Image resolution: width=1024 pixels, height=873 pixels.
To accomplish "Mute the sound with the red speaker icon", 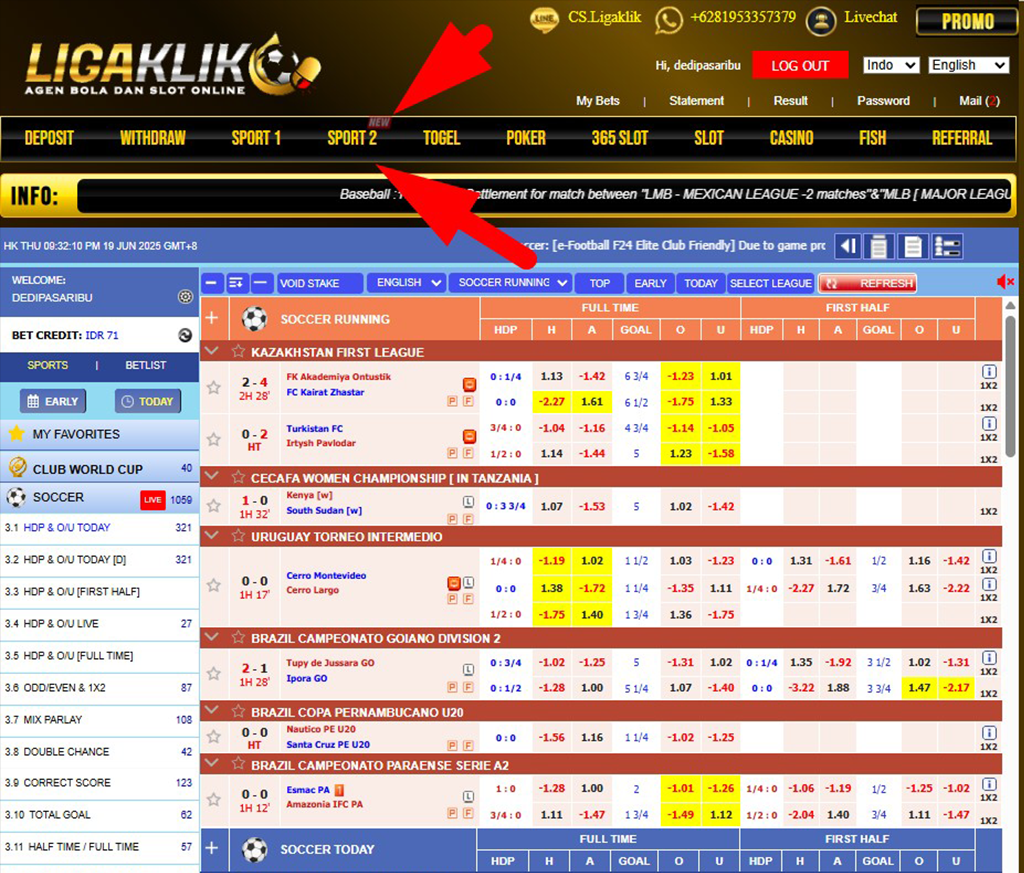I will click(x=1004, y=282).
